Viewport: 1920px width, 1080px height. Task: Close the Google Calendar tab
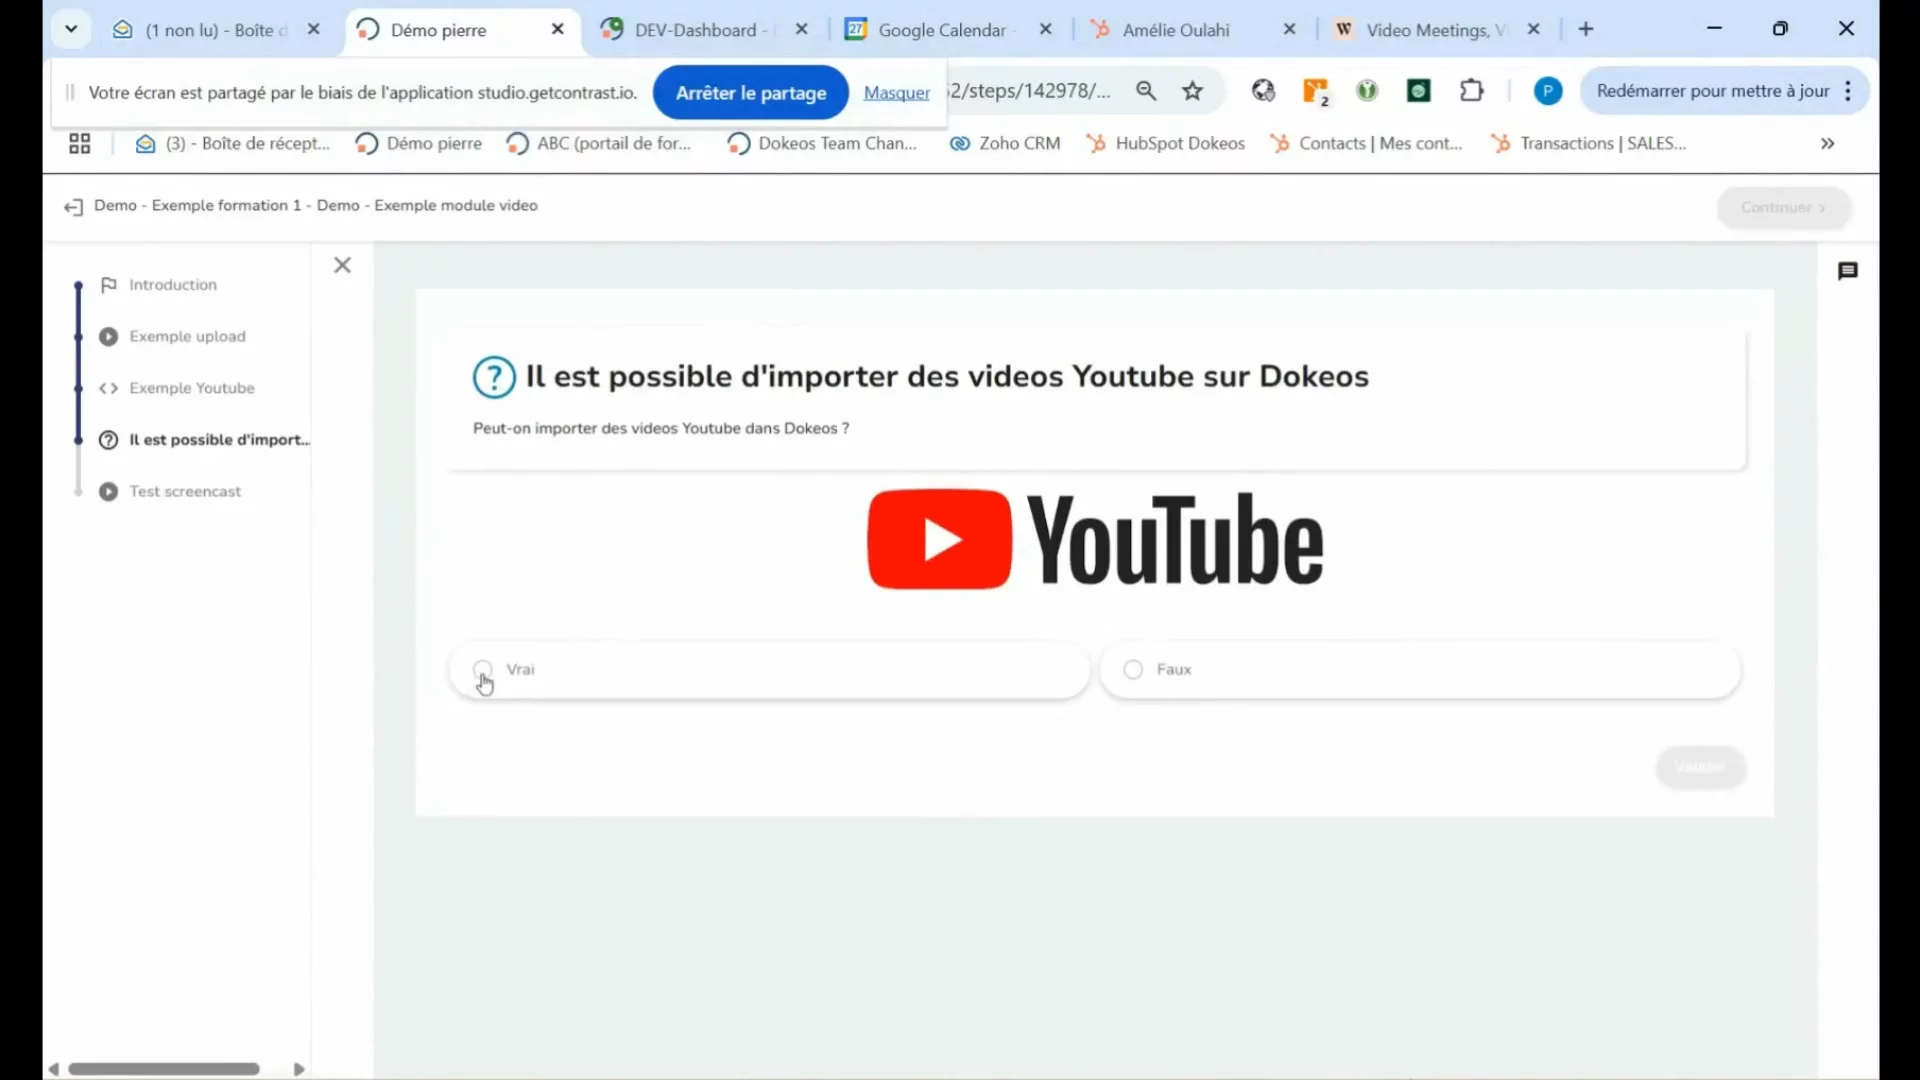pyautogui.click(x=1046, y=30)
